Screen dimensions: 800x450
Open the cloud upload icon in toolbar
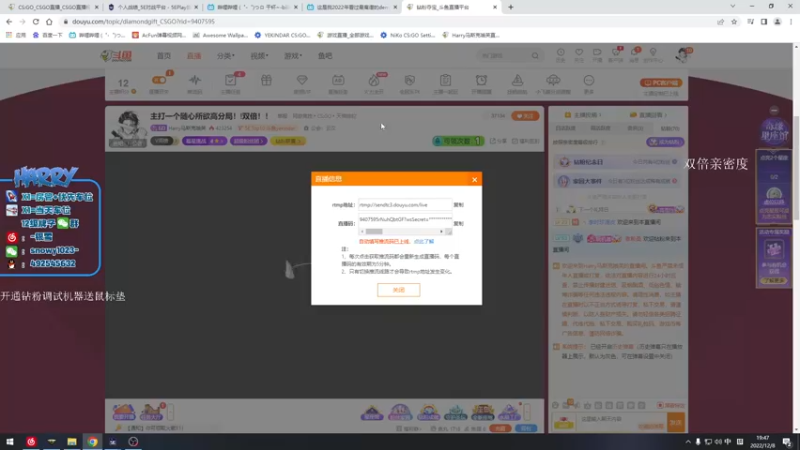coord(553,80)
